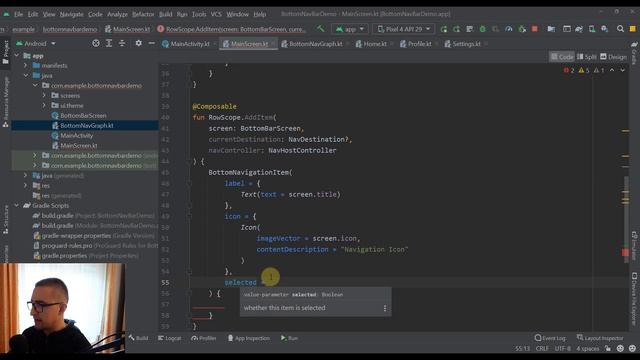Open the Navigate menu
Screen dimensions: 640x360
(x=71, y=14)
